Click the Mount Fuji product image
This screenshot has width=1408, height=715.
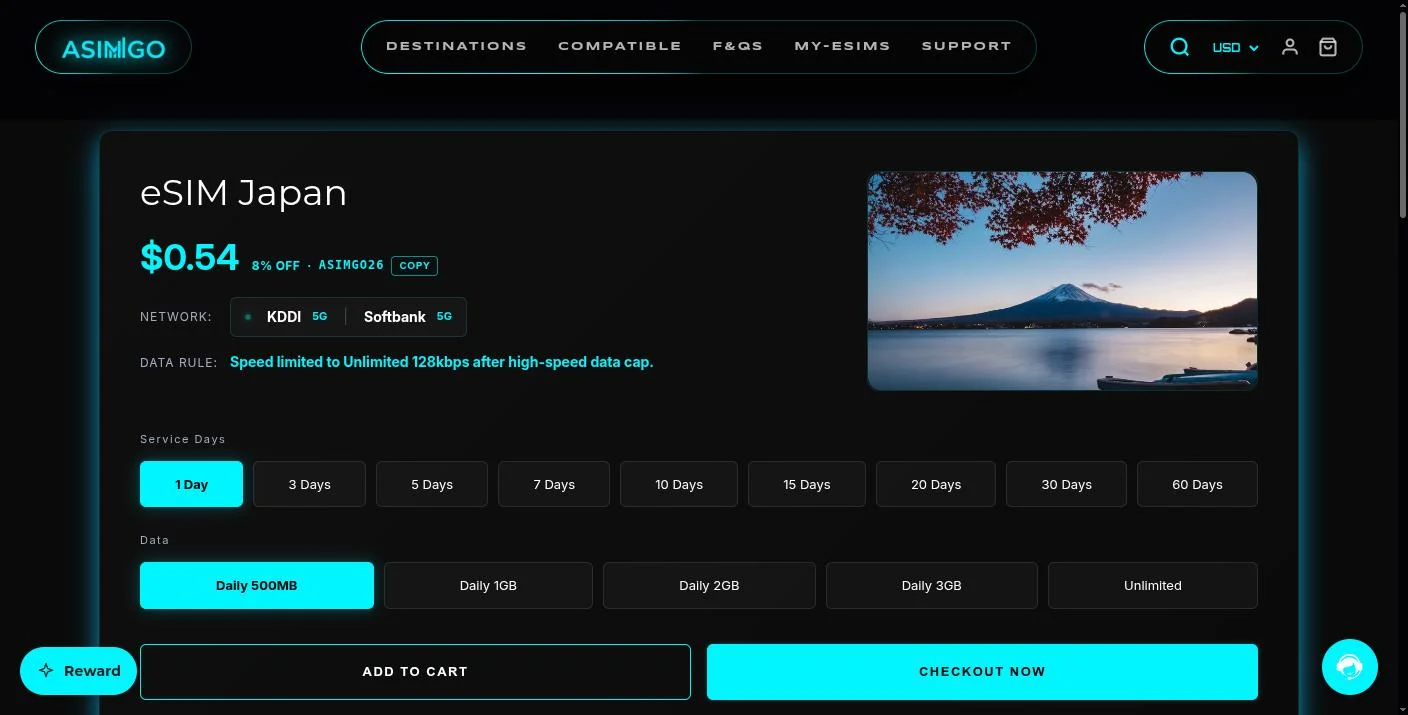(x=1062, y=281)
